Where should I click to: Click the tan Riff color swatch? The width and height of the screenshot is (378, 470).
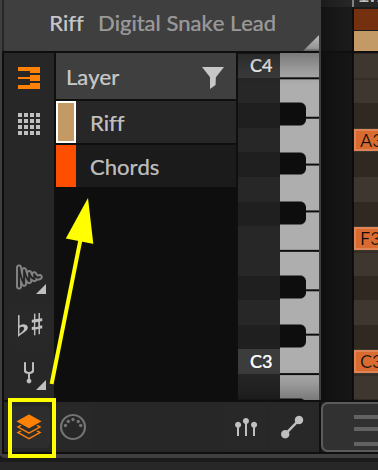[x=66, y=122]
